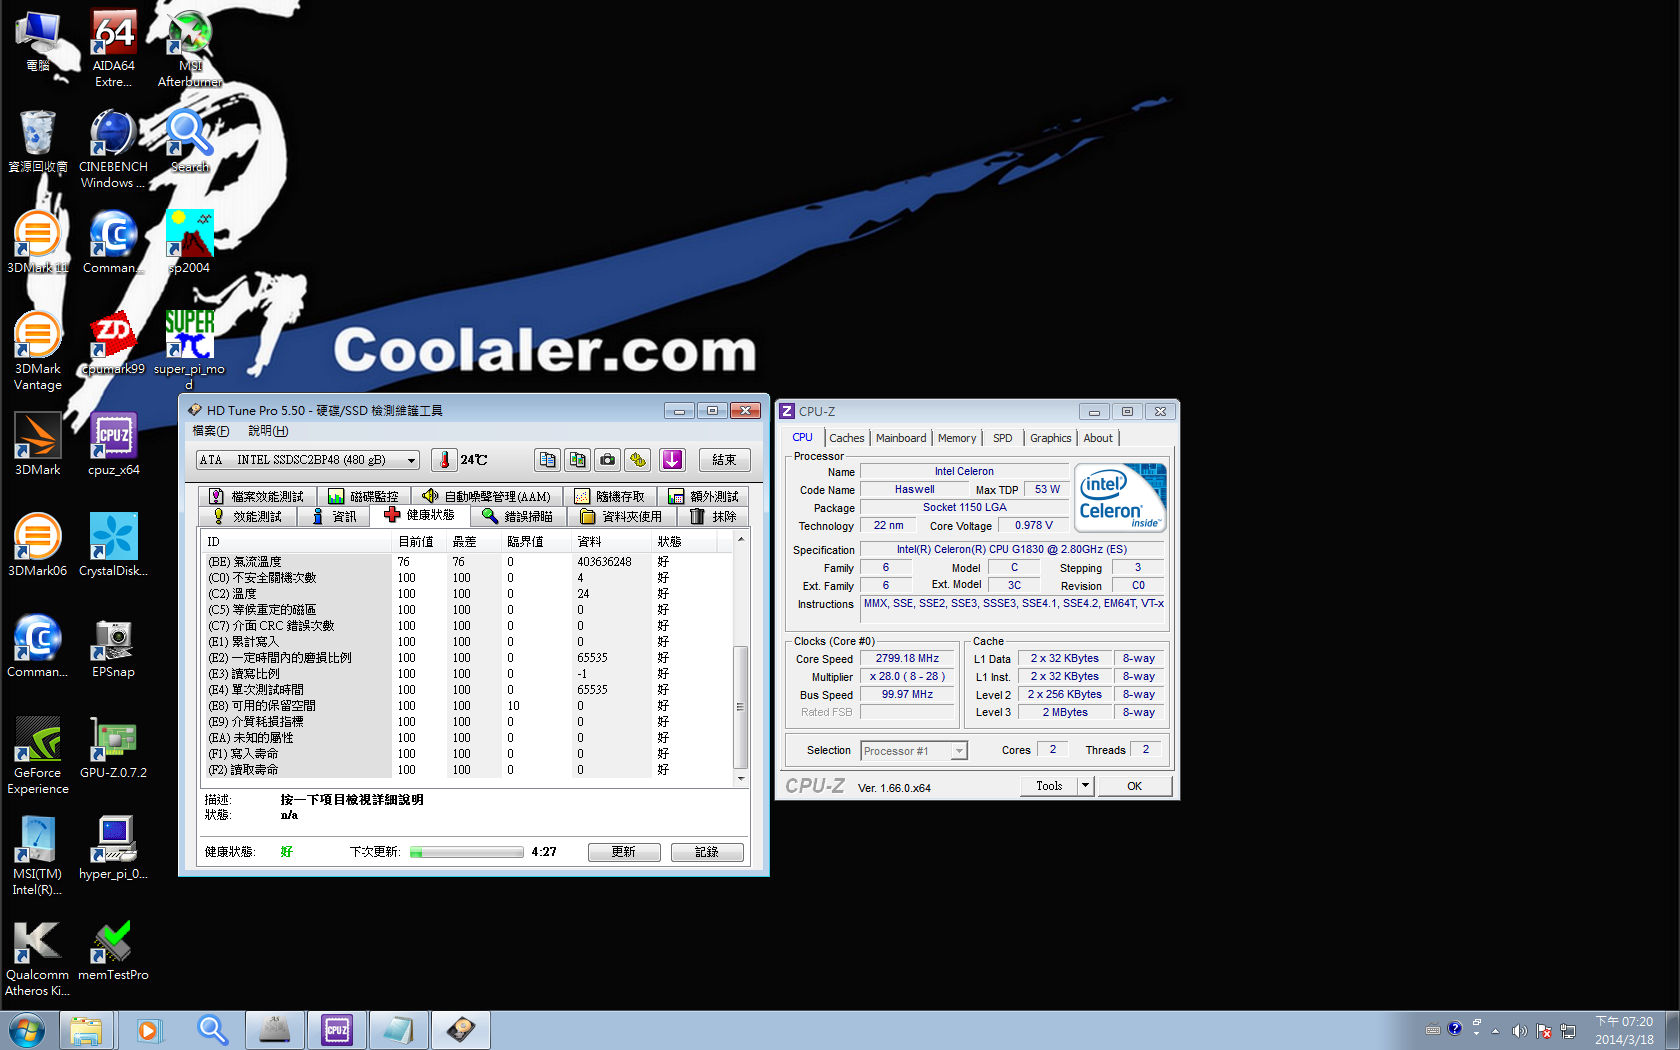The width and height of the screenshot is (1680, 1050).
Task: Open SPD tab in CPU-Z
Action: (1003, 438)
